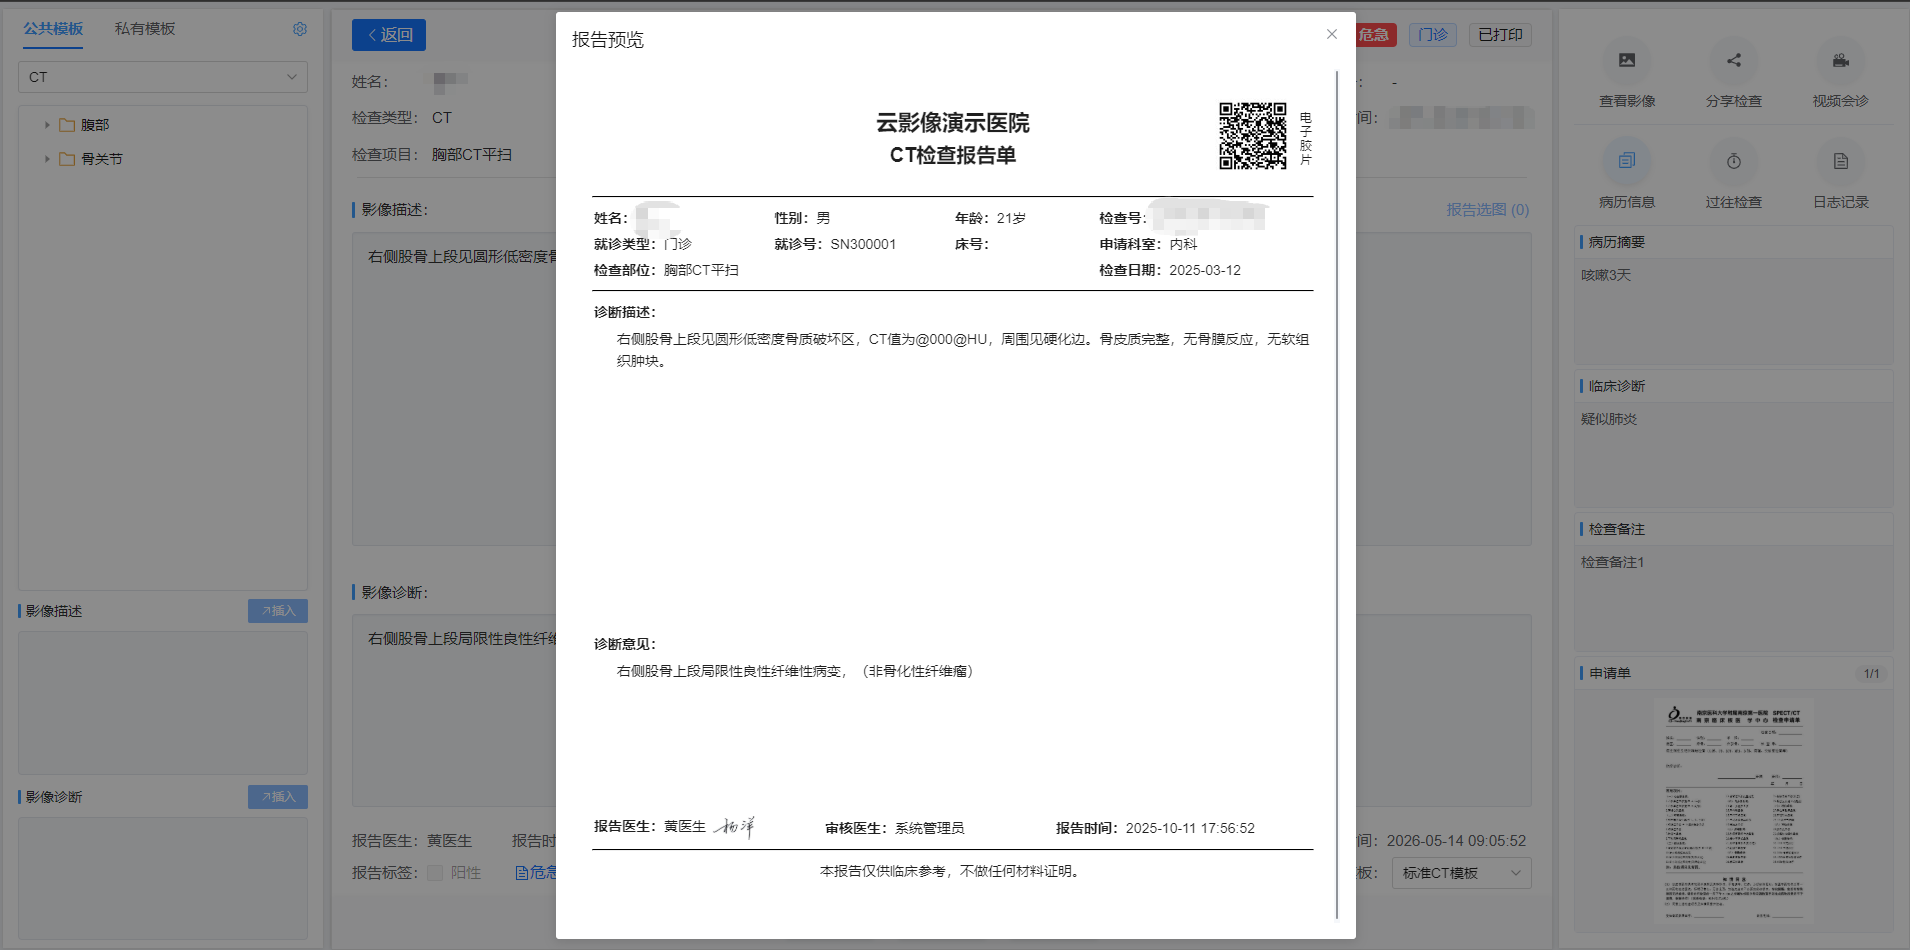Click 疑似肺炎 clinical diagnosis text
Viewport: 1910px width, 950px height.
pos(1608,419)
